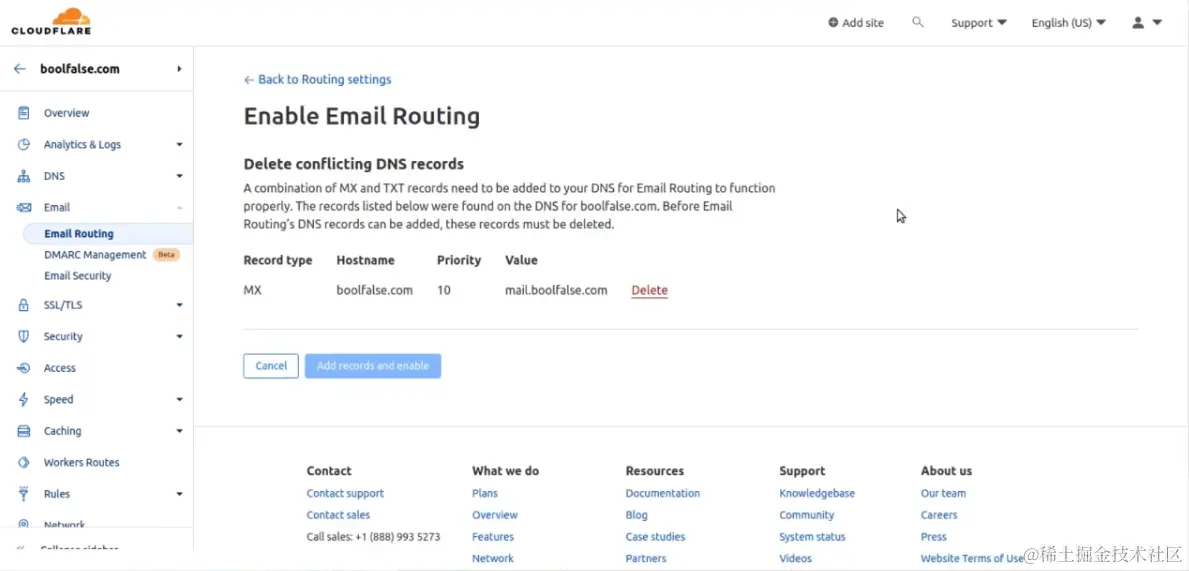The height and width of the screenshot is (571, 1189).
Task: Open the boolfalse.com site switcher arrow
Action: (180, 69)
